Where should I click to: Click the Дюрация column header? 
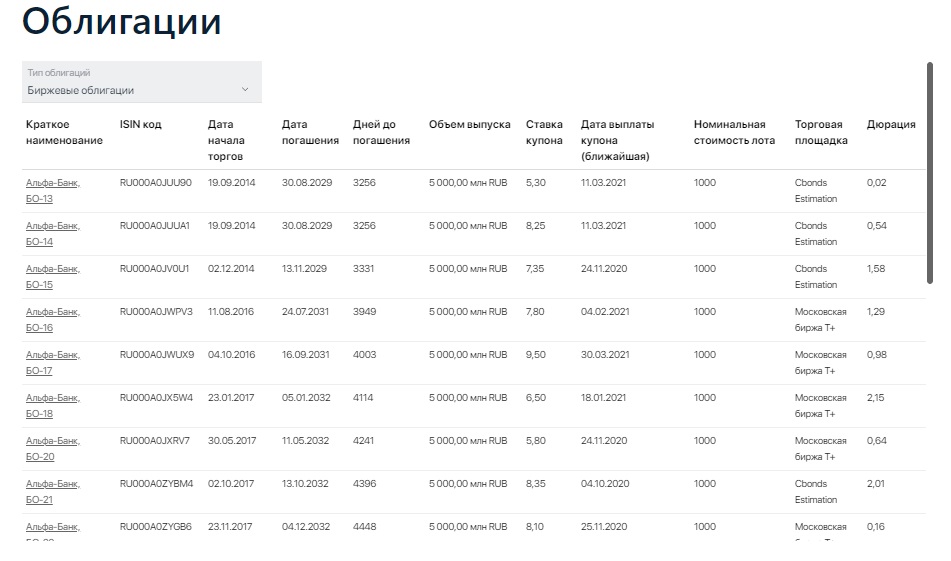click(x=890, y=125)
